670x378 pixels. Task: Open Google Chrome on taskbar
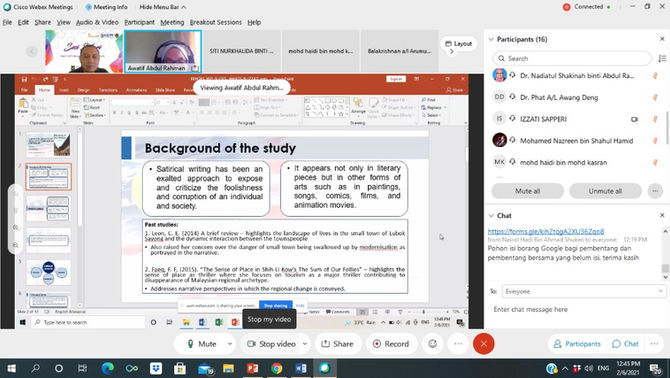(x=276, y=368)
